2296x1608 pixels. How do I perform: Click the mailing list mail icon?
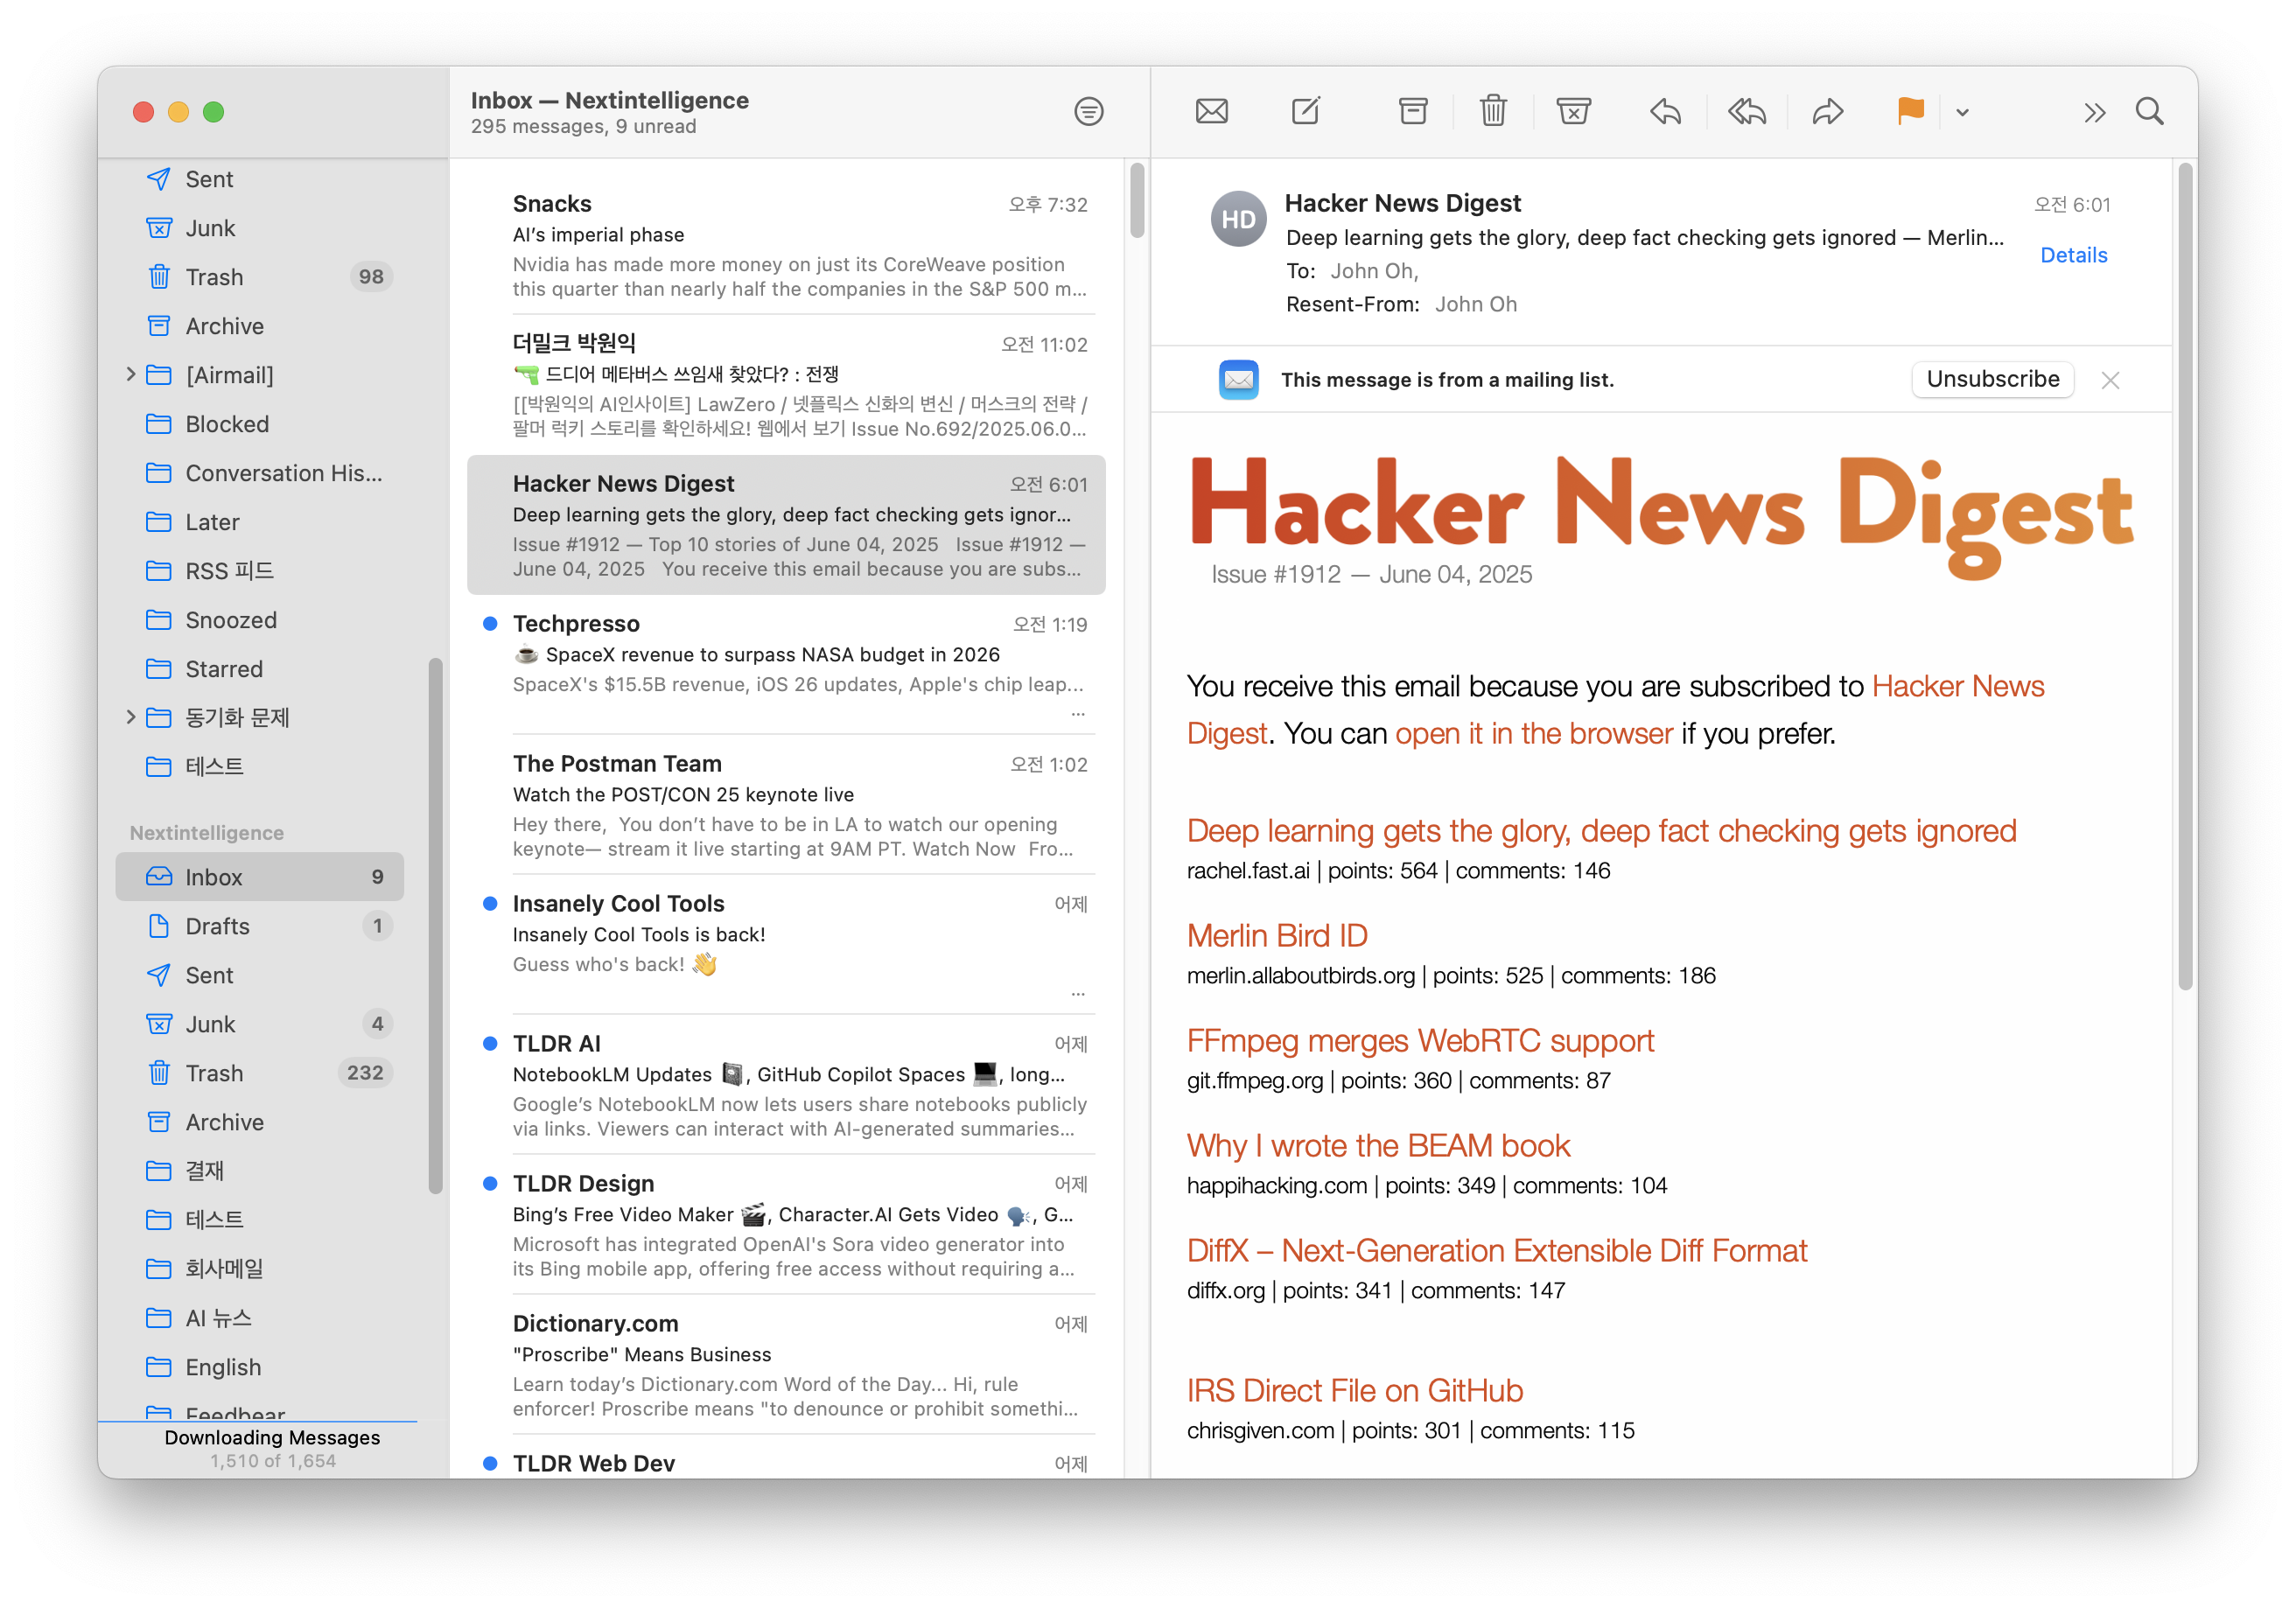click(1238, 379)
